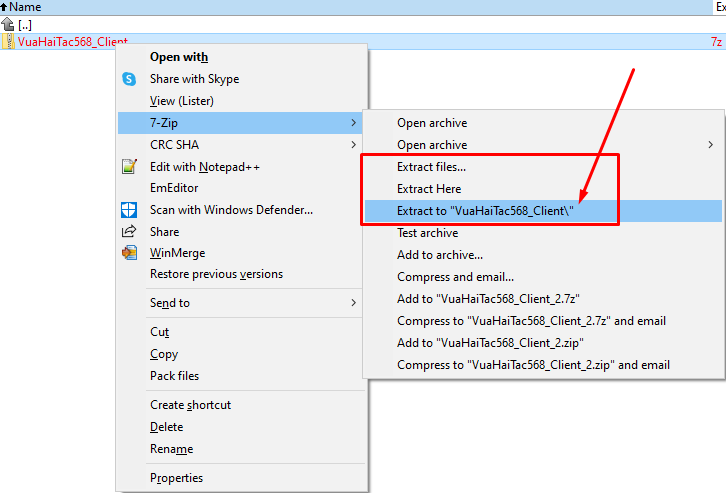Click the Name column header

[x=357, y=7]
